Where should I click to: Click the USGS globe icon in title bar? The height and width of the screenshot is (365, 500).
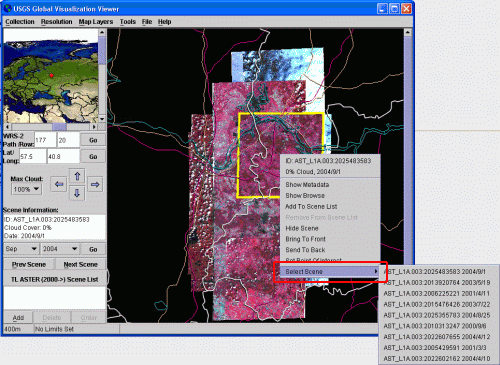(7, 9)
